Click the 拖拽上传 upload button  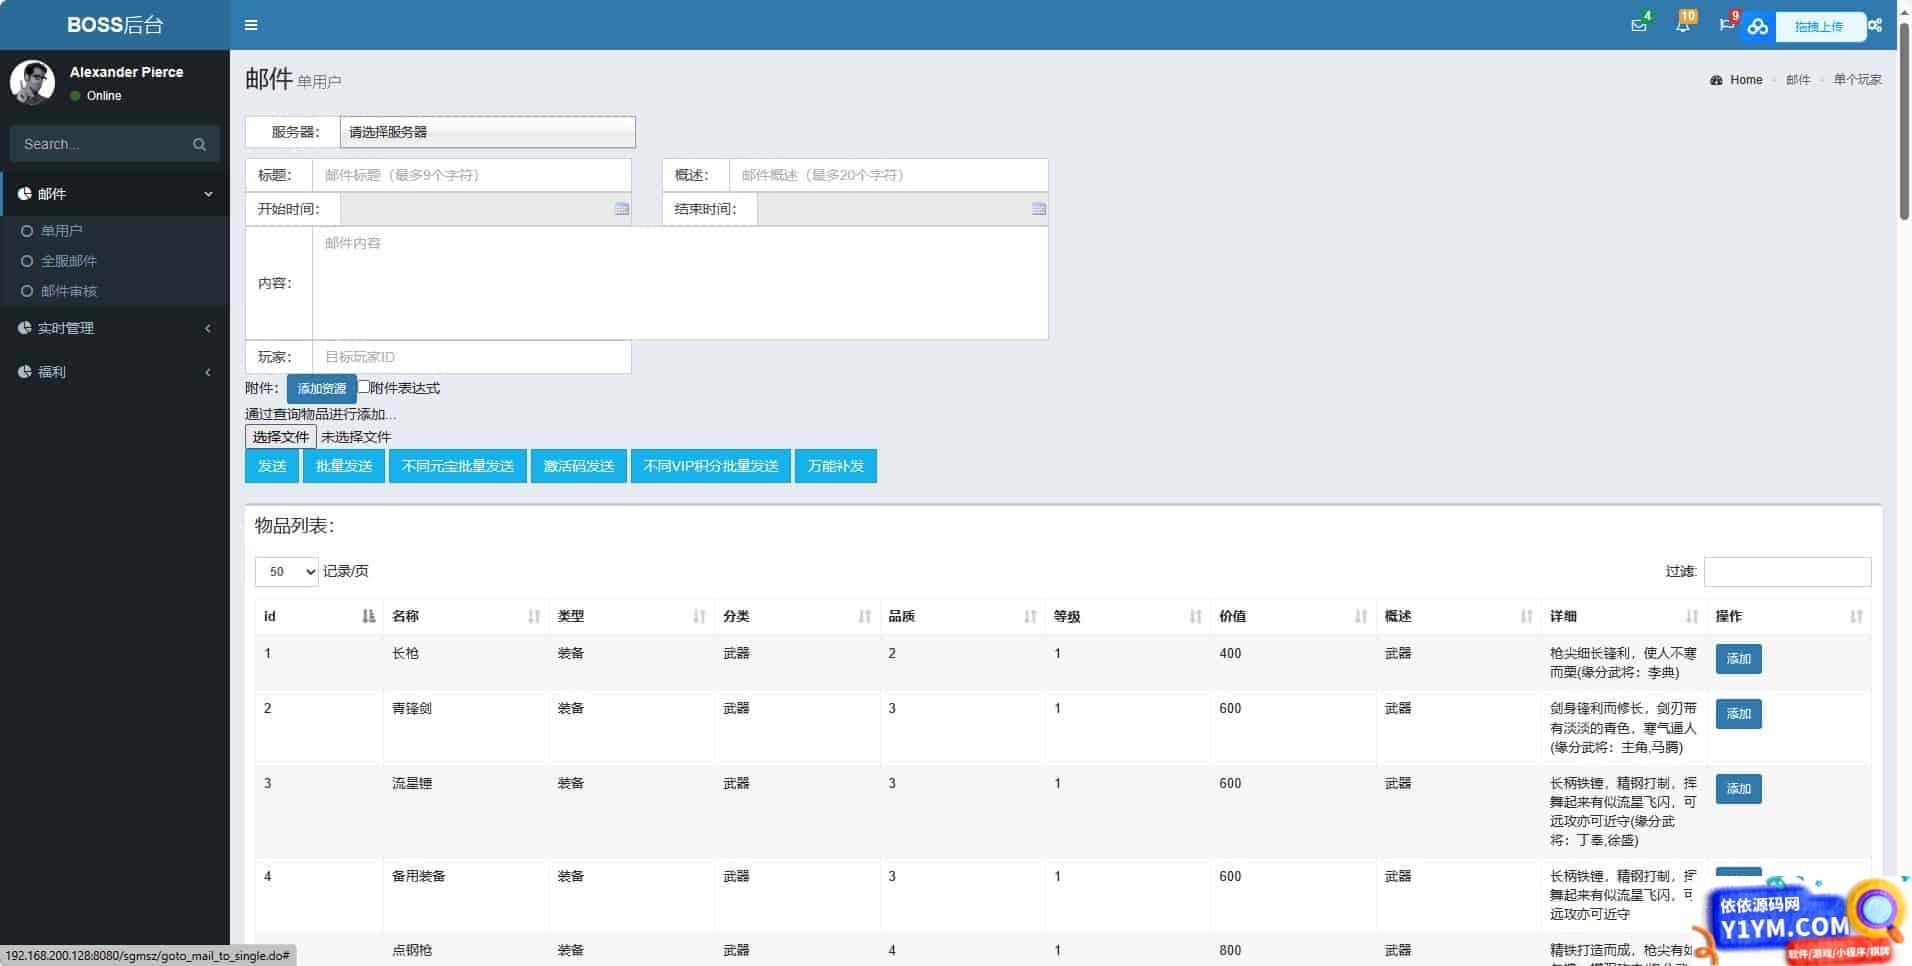click(1818, 27)
